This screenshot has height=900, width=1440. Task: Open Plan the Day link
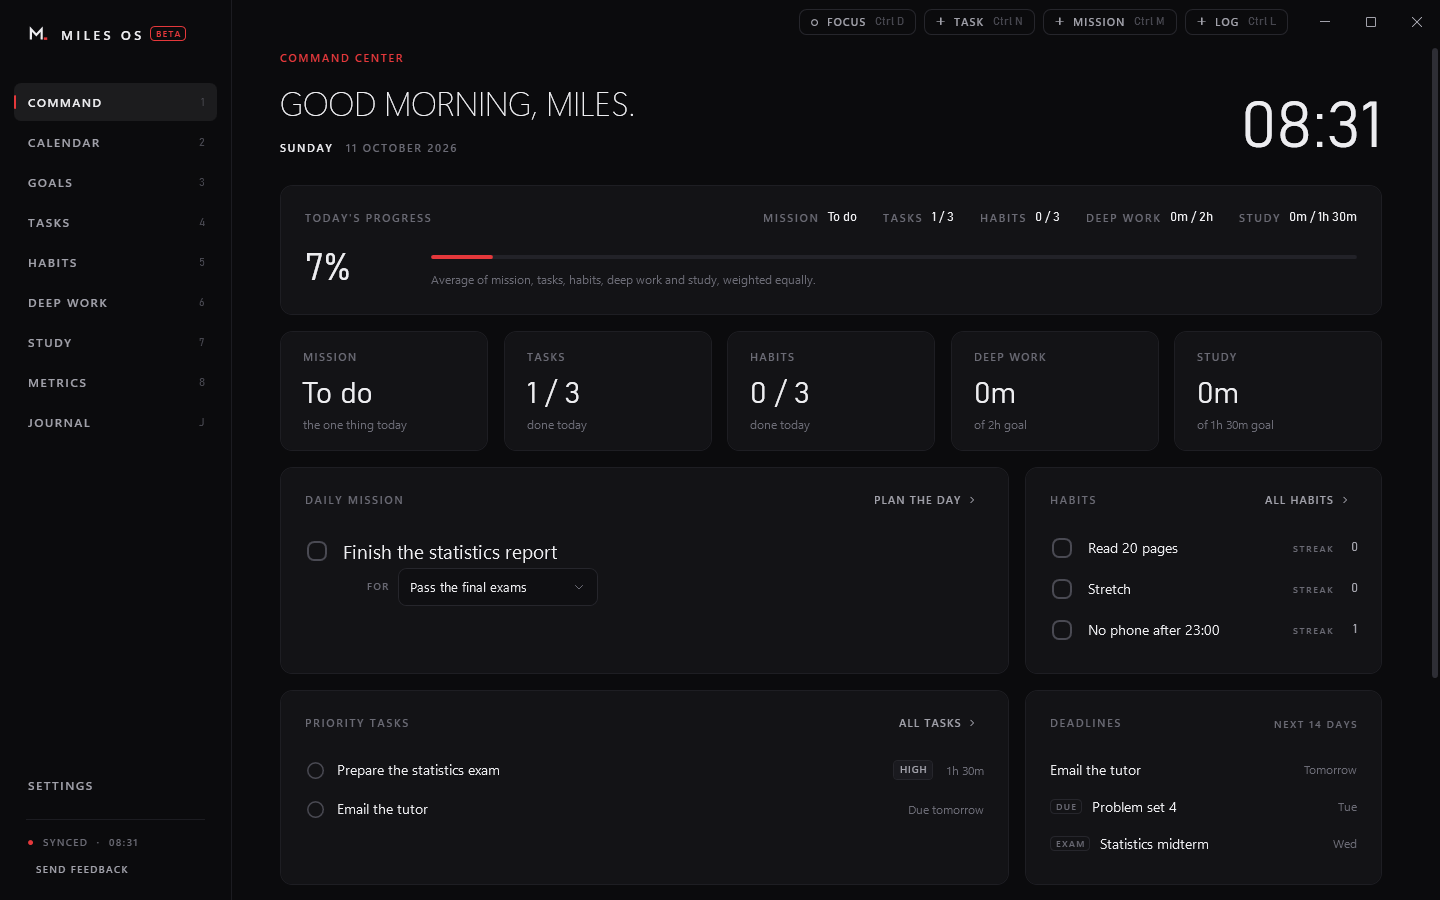tap(925, 500)
